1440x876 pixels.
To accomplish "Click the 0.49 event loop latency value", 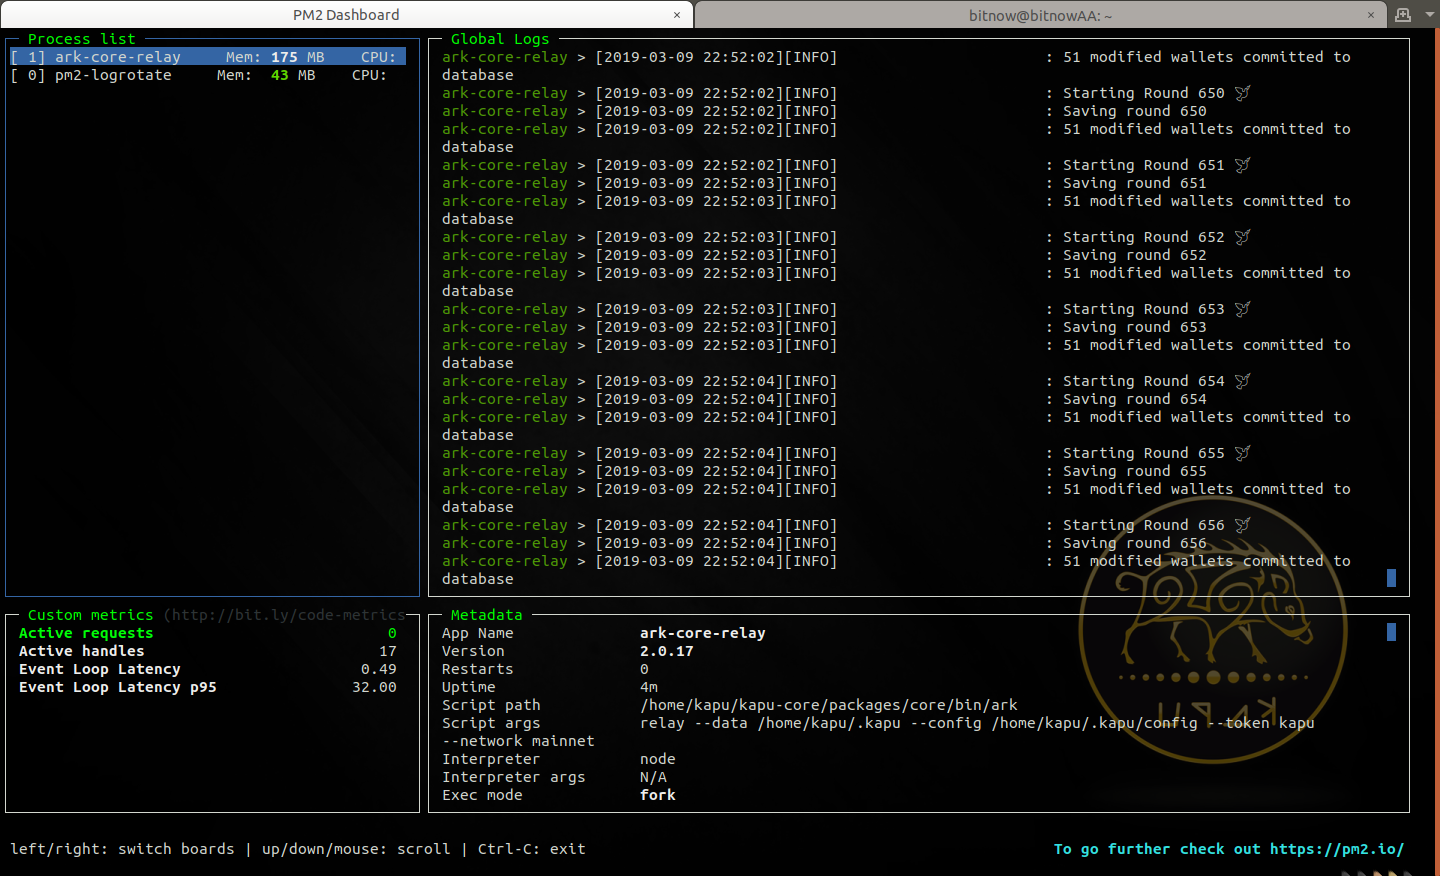I will pos(379,669).
